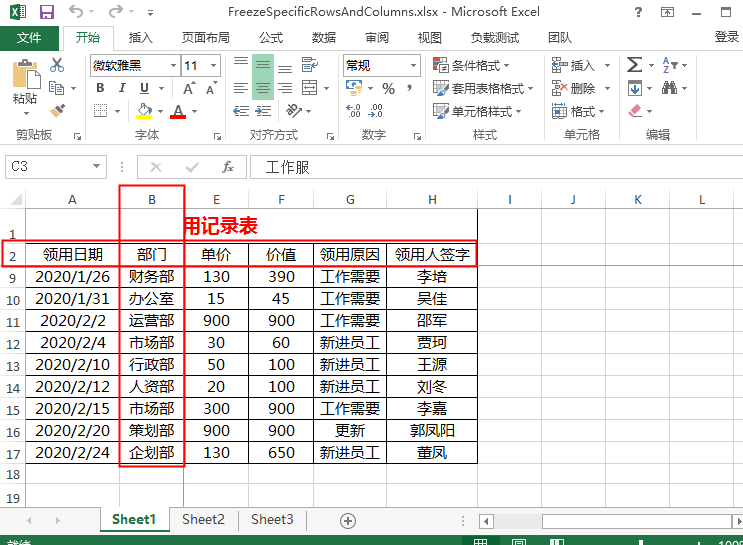Toggle Underline formatting
Screen dimensions: 743x545
pos(145,88)
